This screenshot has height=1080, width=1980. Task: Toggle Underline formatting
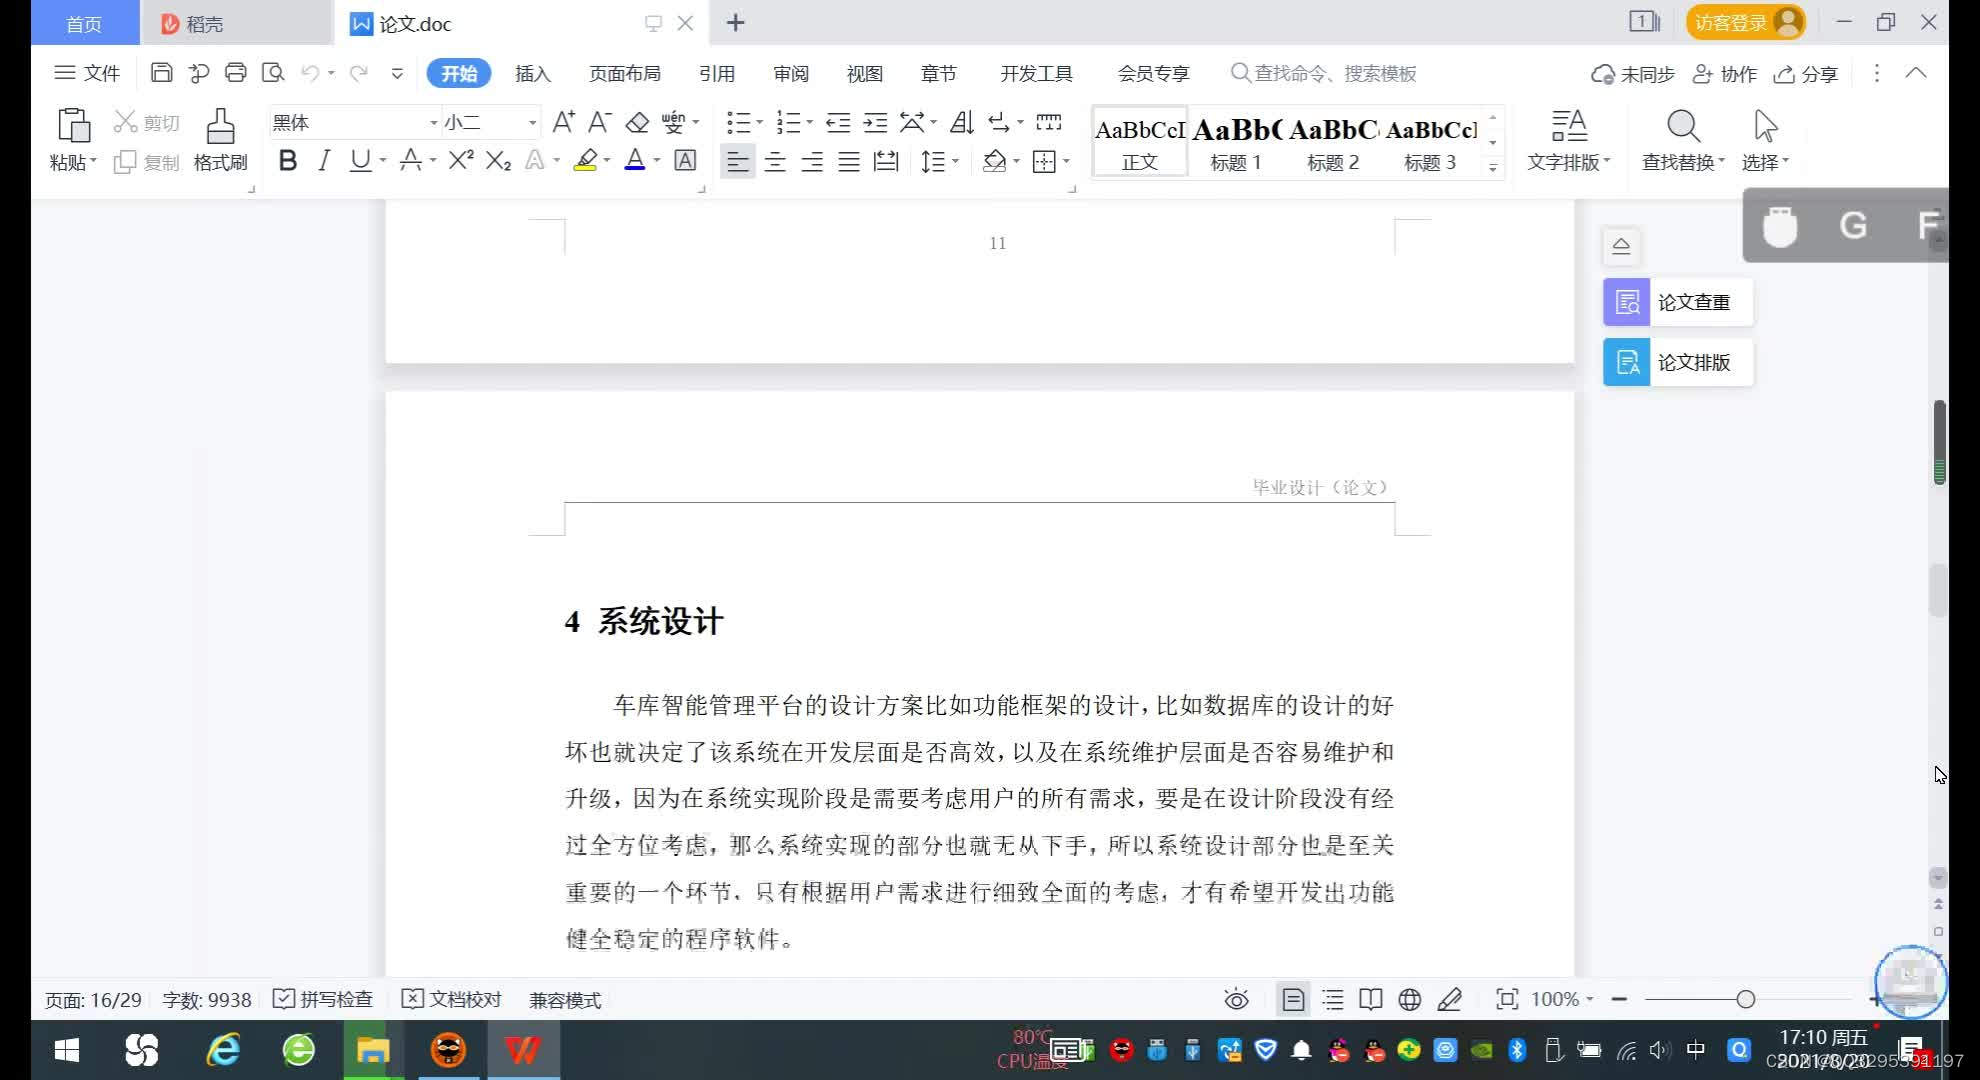tap(360, 160)
